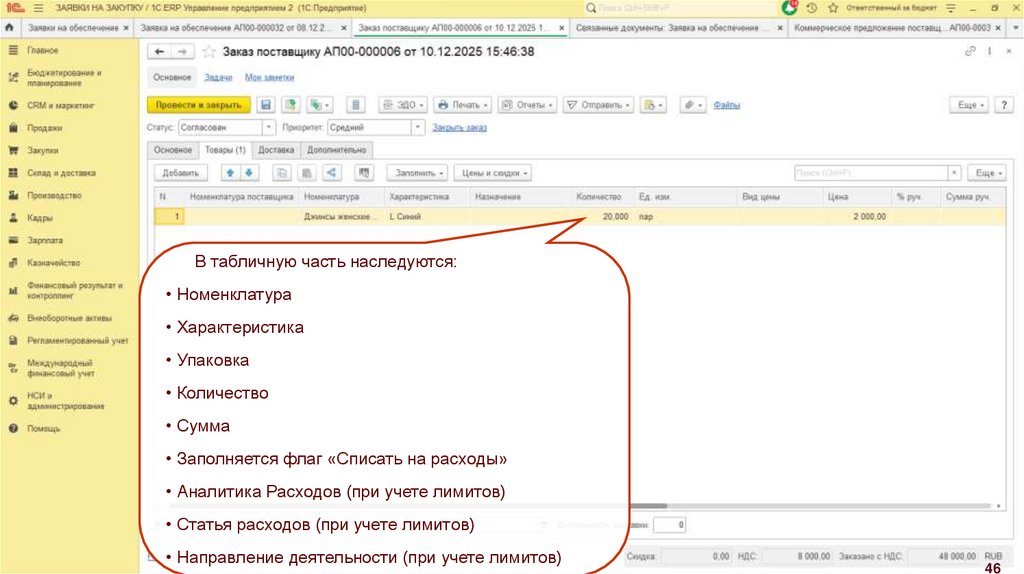Open the Приоритет dropdown list

pos(418,128)
